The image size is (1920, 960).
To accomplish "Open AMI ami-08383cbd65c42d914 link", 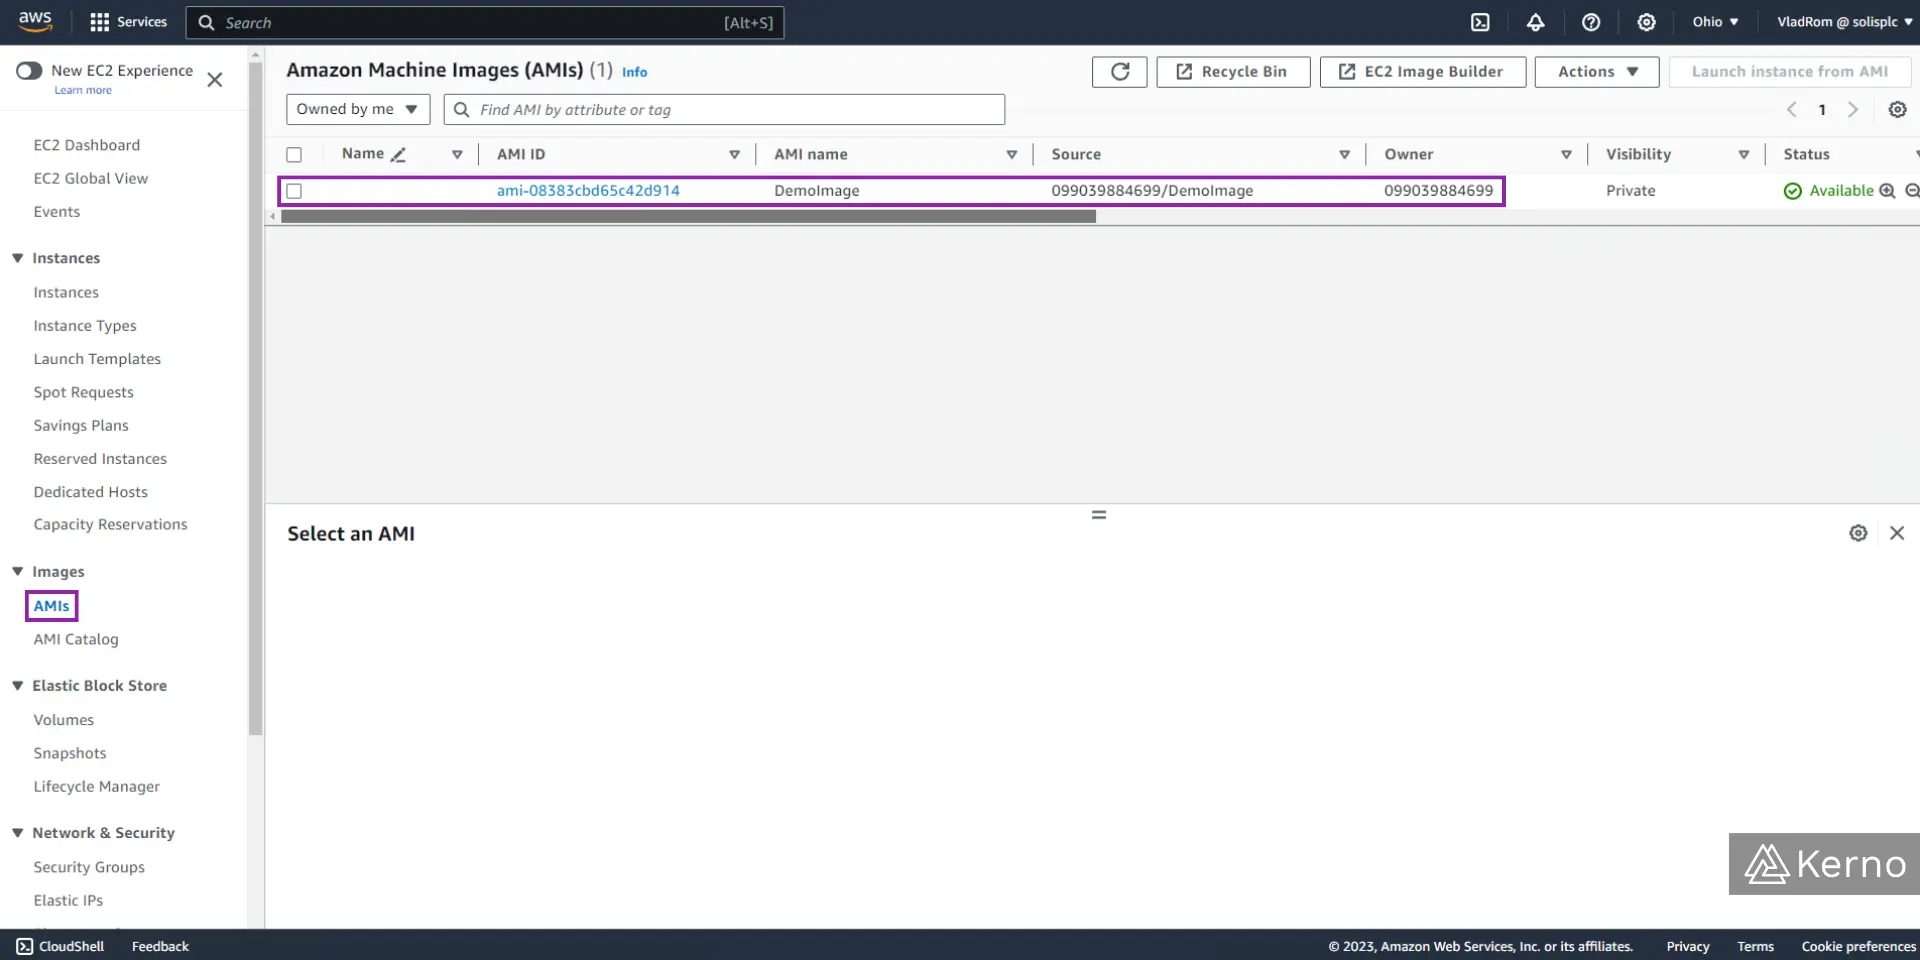I will coord(588,190).
